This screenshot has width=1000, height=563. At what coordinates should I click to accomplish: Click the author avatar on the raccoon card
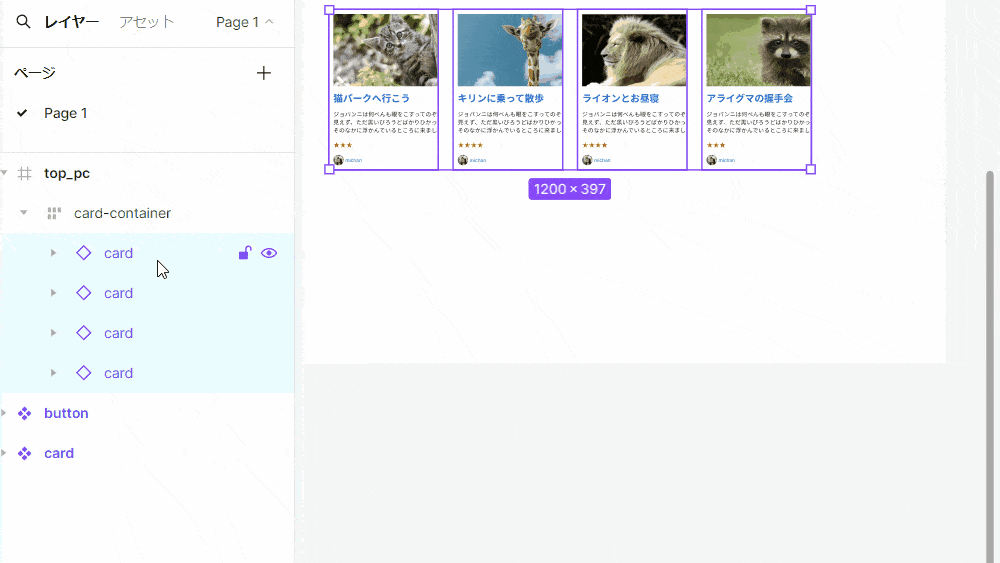pyautogui.click(x=712, y=160)
